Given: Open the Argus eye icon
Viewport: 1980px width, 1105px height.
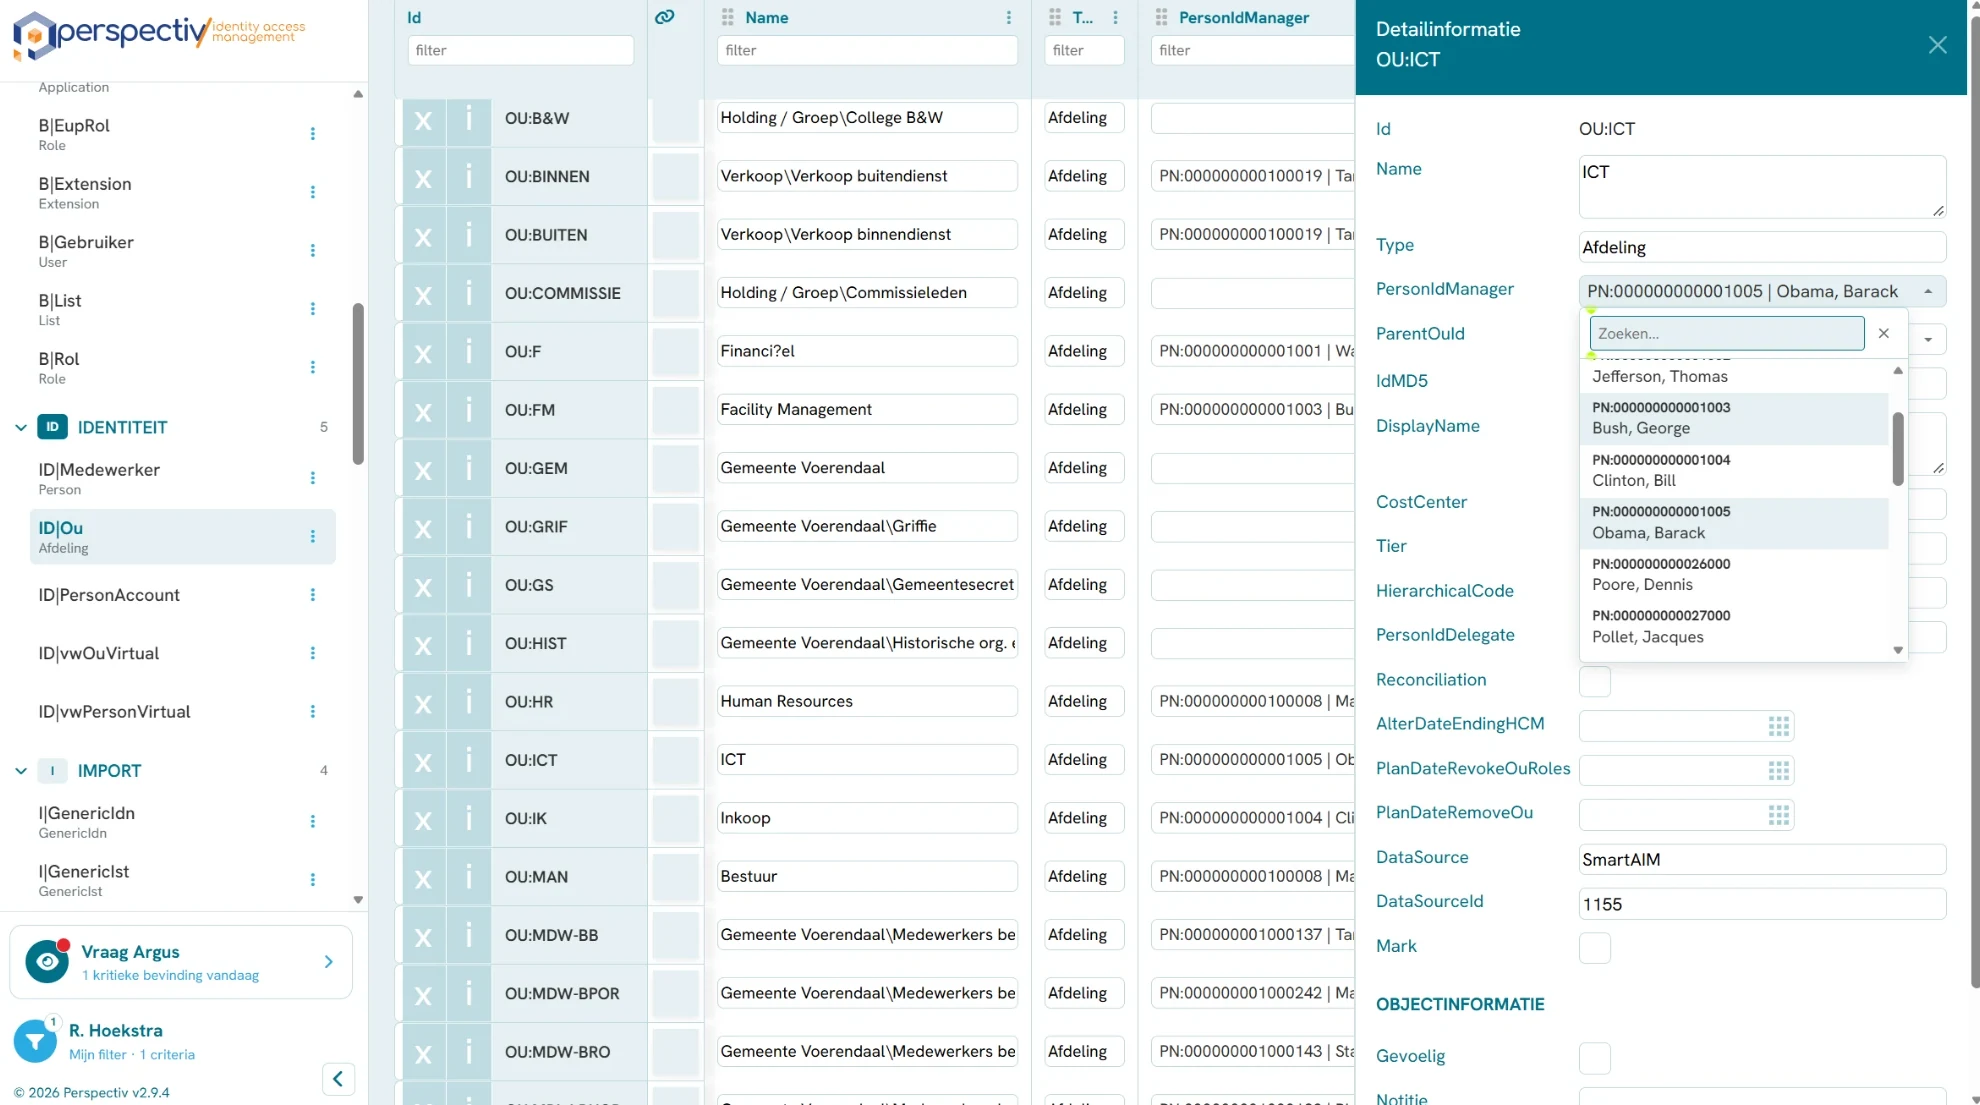Looking at the screenshot, I should [x=47, y=961].
